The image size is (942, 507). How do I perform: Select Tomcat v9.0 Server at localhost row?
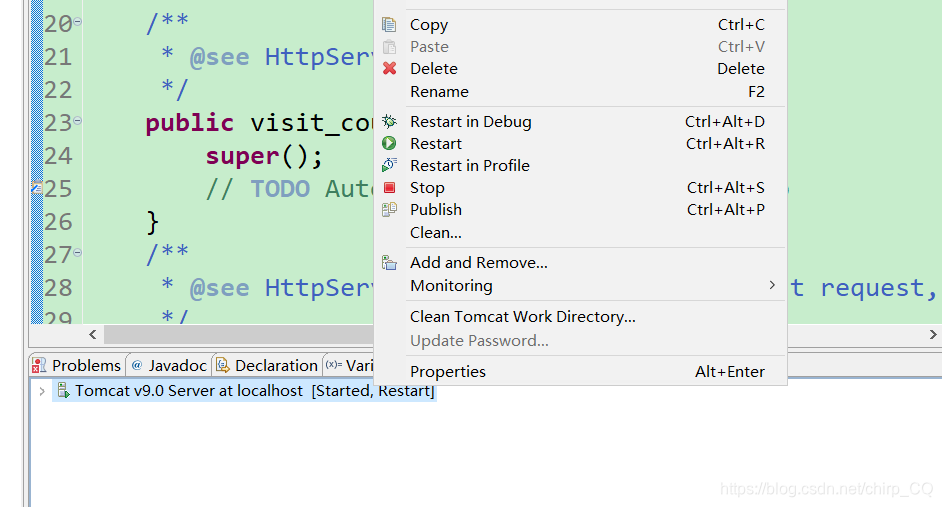coord(245,391)
